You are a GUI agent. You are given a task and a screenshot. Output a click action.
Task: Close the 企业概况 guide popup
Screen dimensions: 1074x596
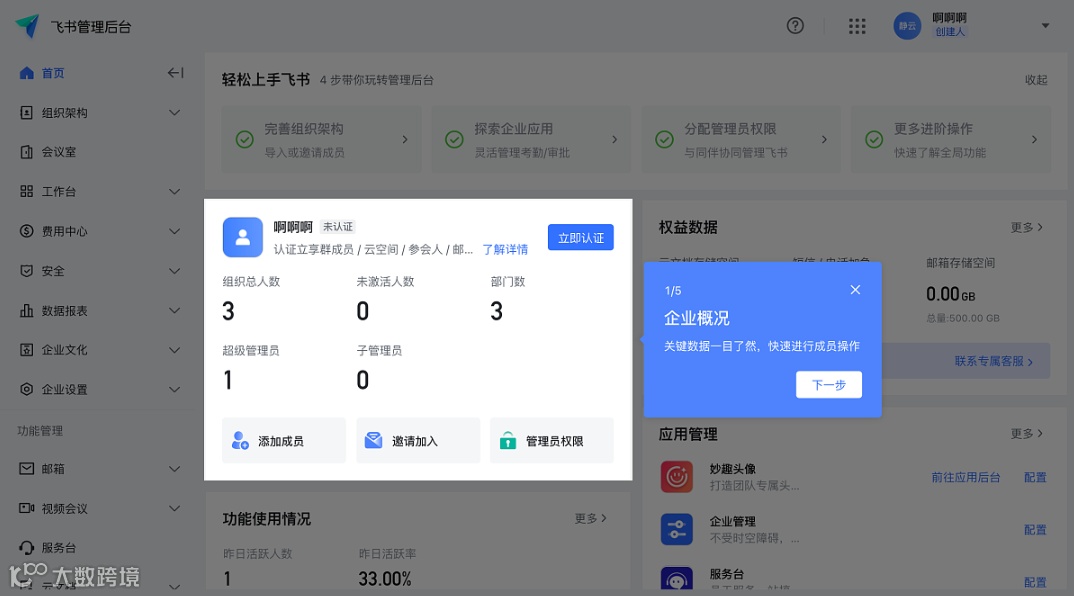pyautogui.click(x=855, y=290)
